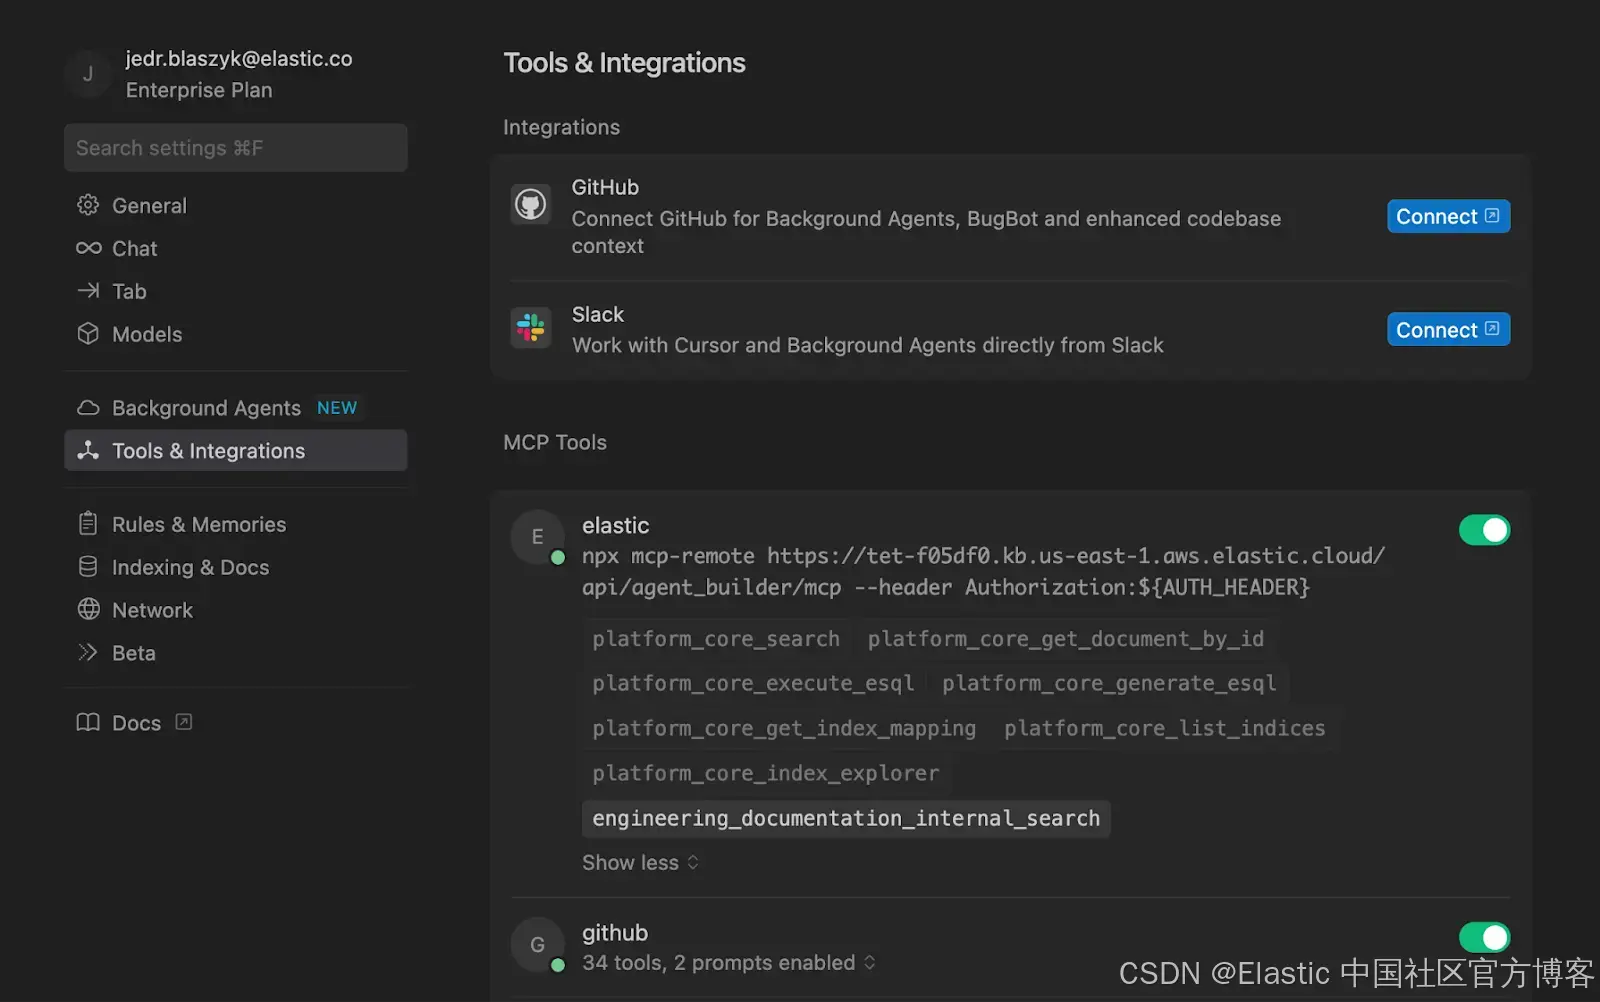Collapse the tool list with Show less
Image resolution: width=1600 pixels, height=1002 pixels.
coord(640,862)
